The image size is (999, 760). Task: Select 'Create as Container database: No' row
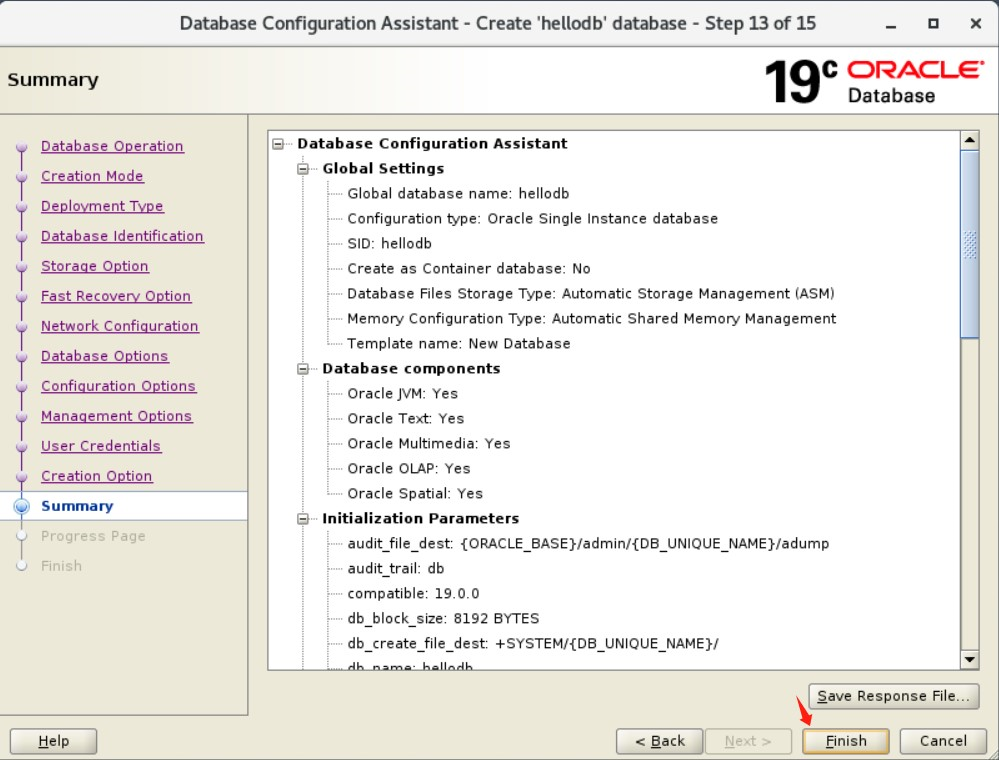tap(468, 269)
